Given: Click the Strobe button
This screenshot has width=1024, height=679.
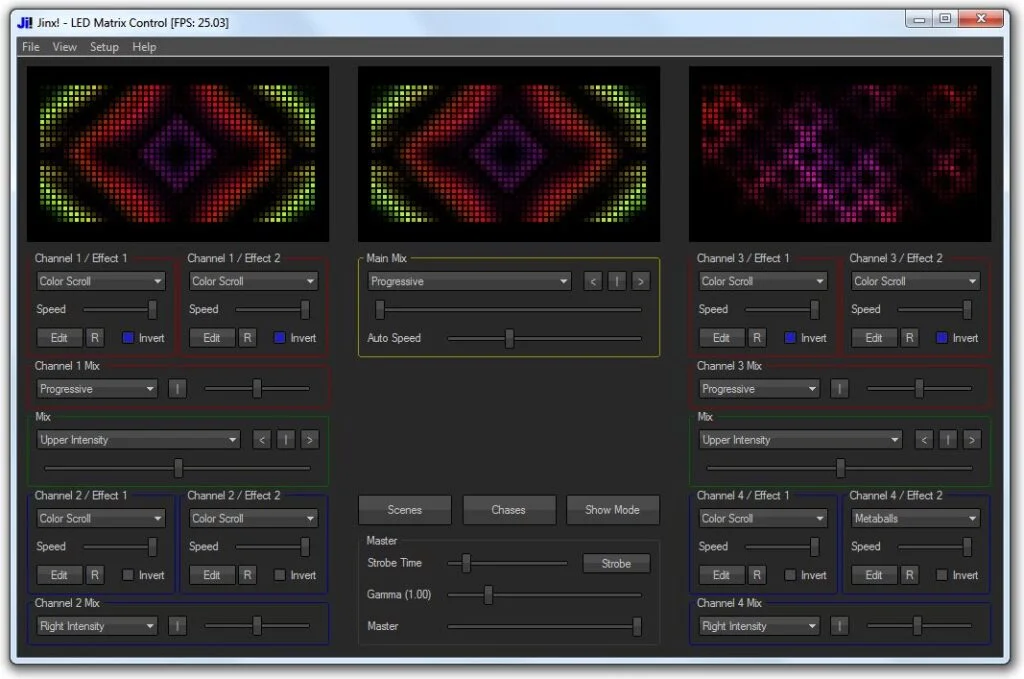Looking at the screenshot, I should [x=616, y=563].
